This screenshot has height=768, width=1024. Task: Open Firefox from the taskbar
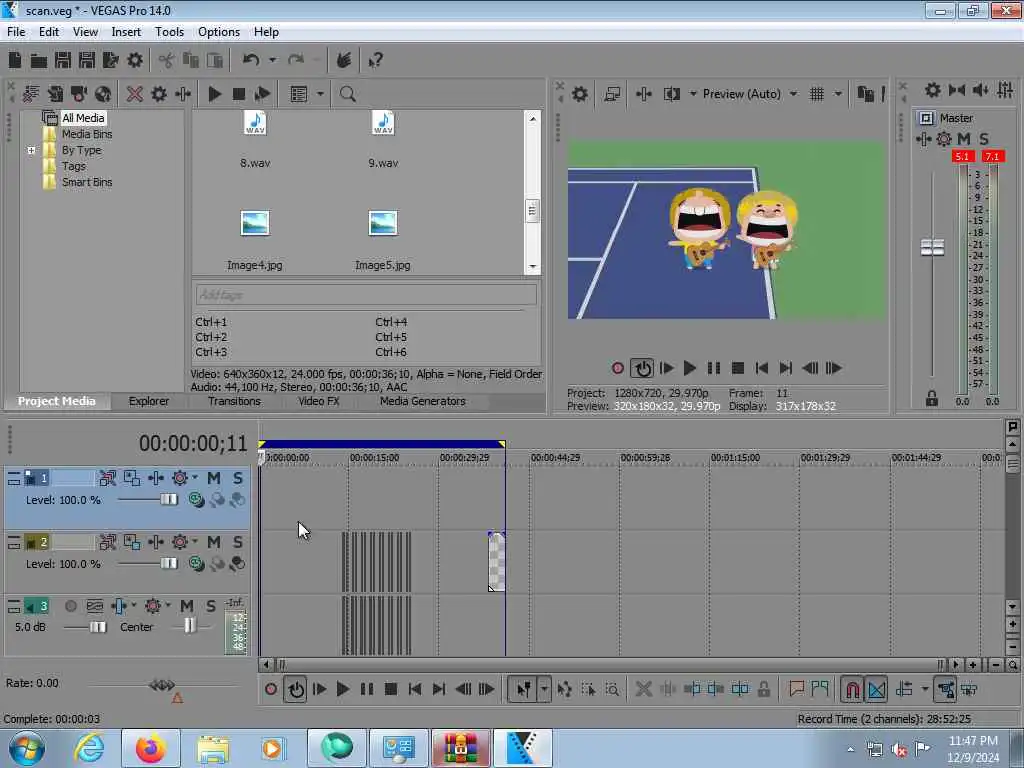(x=150, y=748)
